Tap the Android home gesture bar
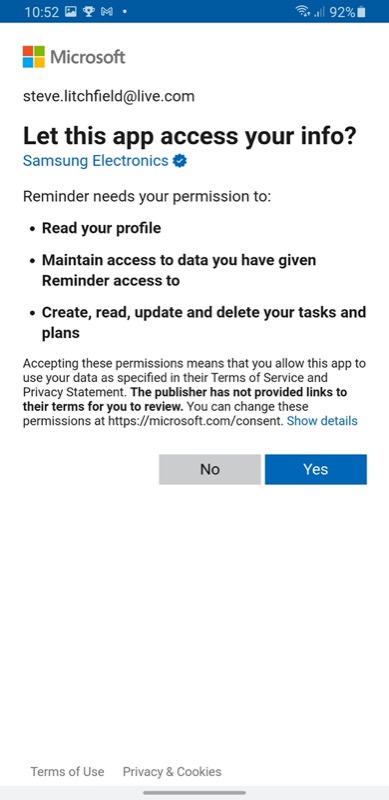This screenshot has height=800, width=389. pyautogui.click(x=194, y=793)
